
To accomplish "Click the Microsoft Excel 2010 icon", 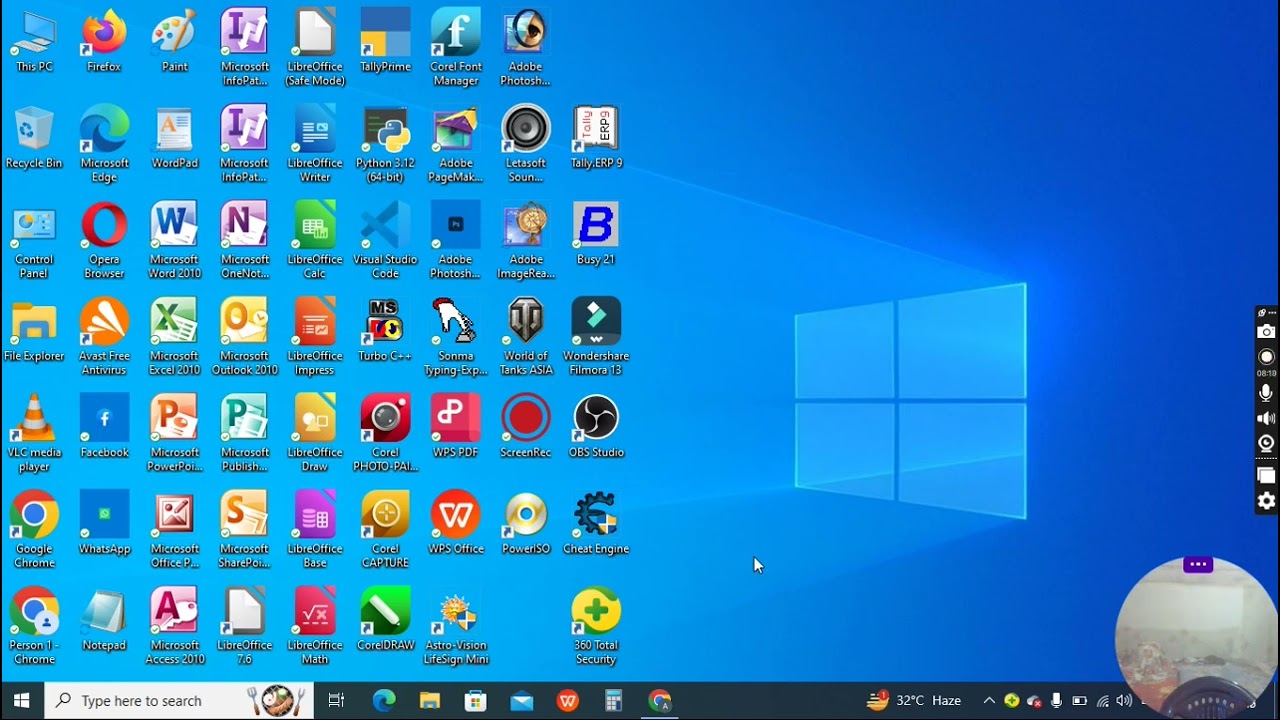I will pos(174,338).
